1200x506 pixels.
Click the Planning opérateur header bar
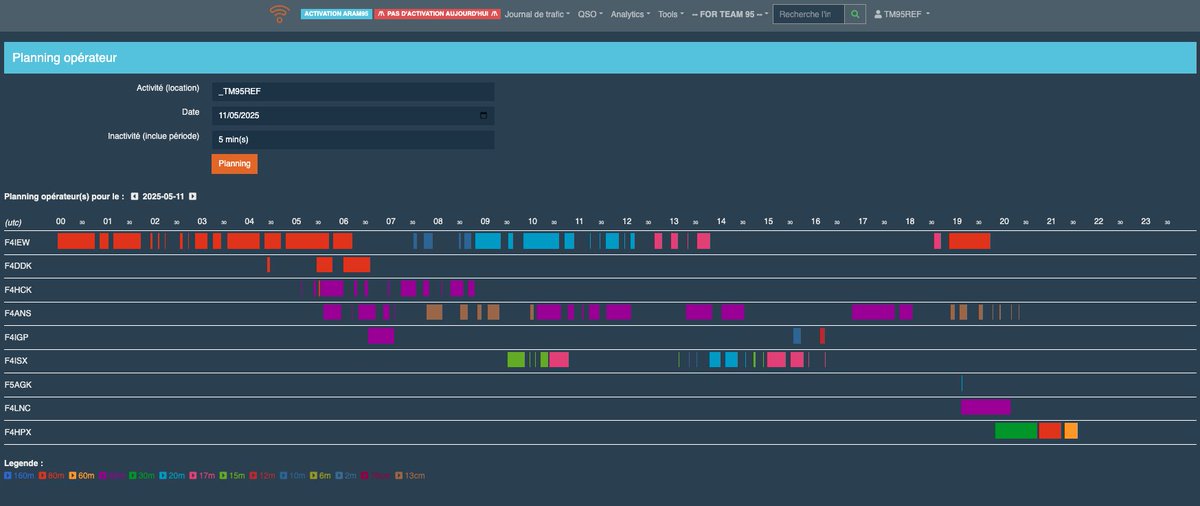click(x=600, y=58)
